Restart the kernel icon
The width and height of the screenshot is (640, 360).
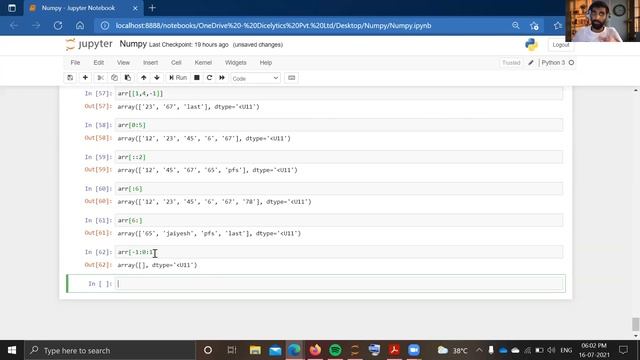tap(209, 78)
